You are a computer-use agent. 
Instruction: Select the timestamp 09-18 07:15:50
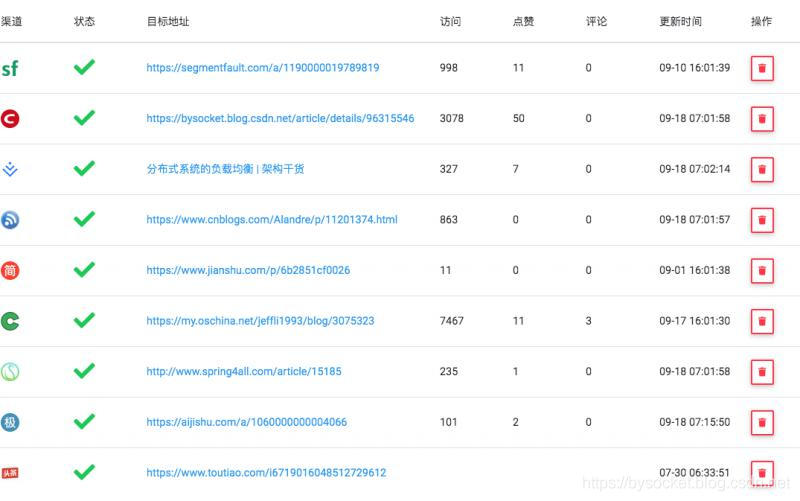694,422
